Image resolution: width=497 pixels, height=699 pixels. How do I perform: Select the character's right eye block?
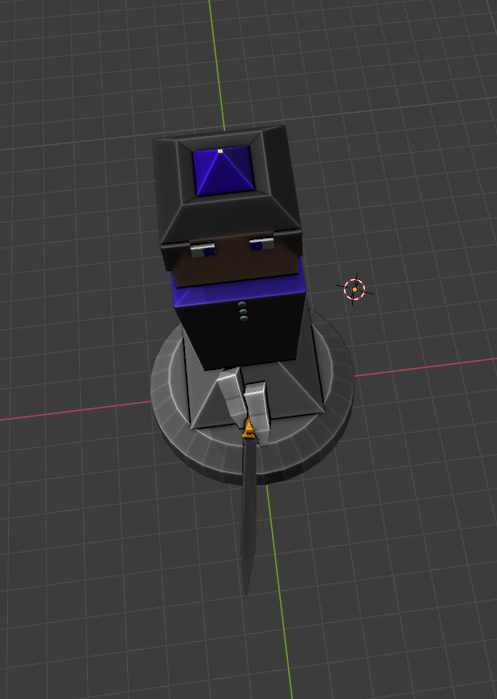pyautogui.click(x=261, y=244)
